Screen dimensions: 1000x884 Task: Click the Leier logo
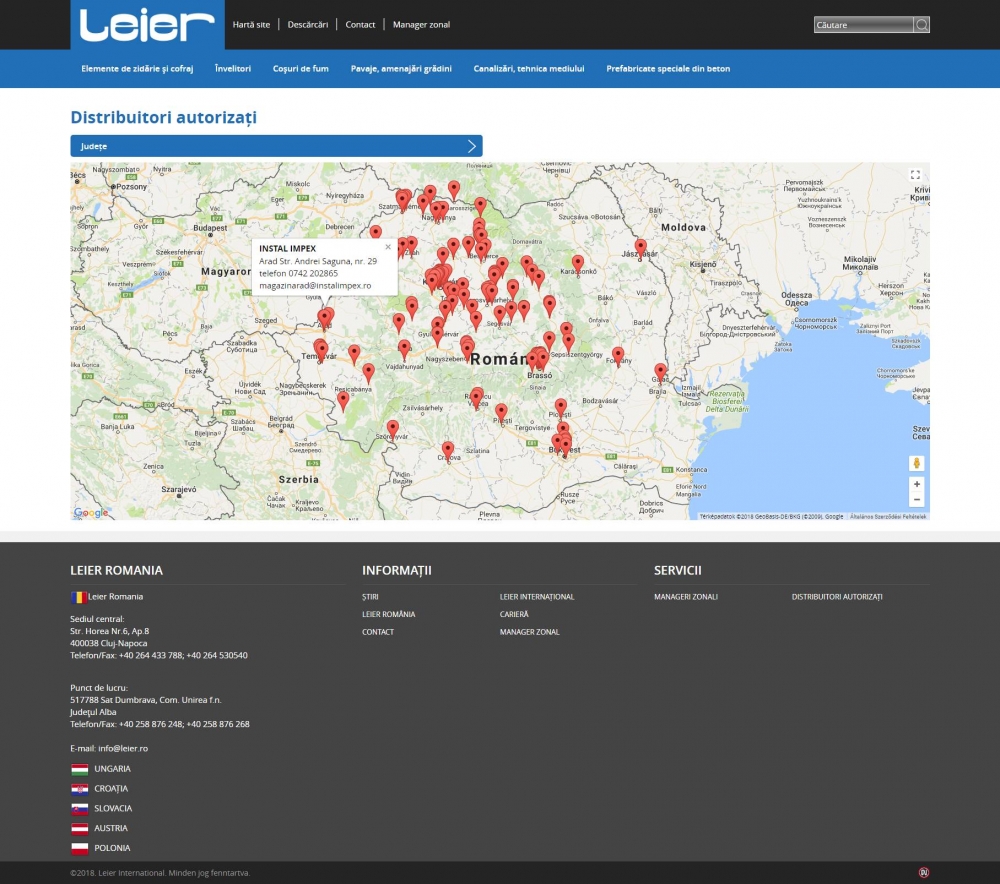click(x=147, y=25)
